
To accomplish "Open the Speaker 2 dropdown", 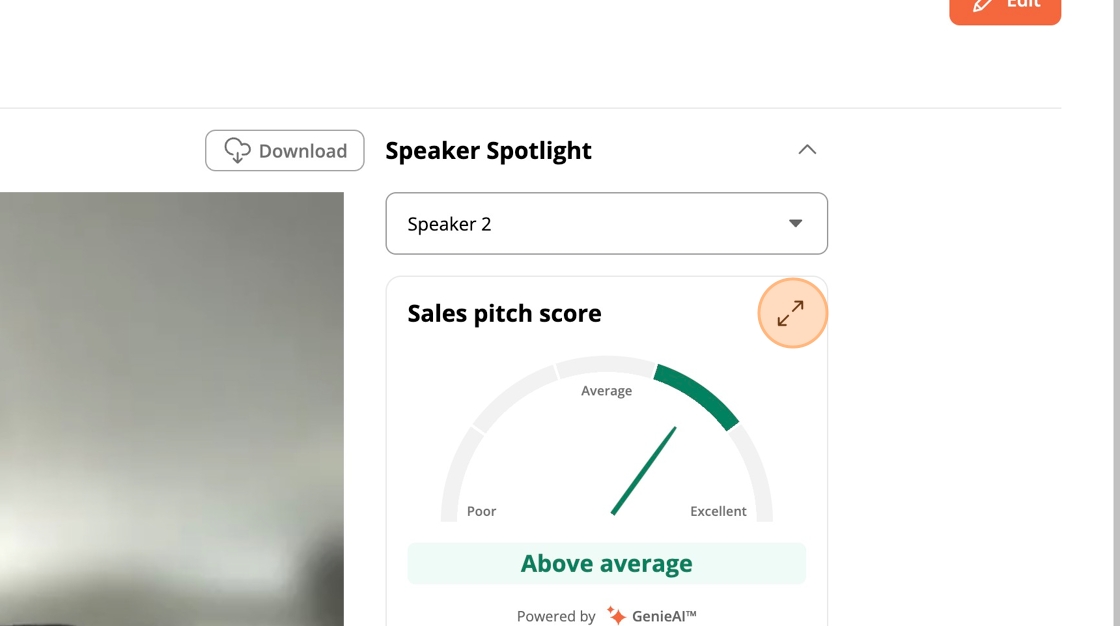I will pyautogui.click(x=606, y=224).
